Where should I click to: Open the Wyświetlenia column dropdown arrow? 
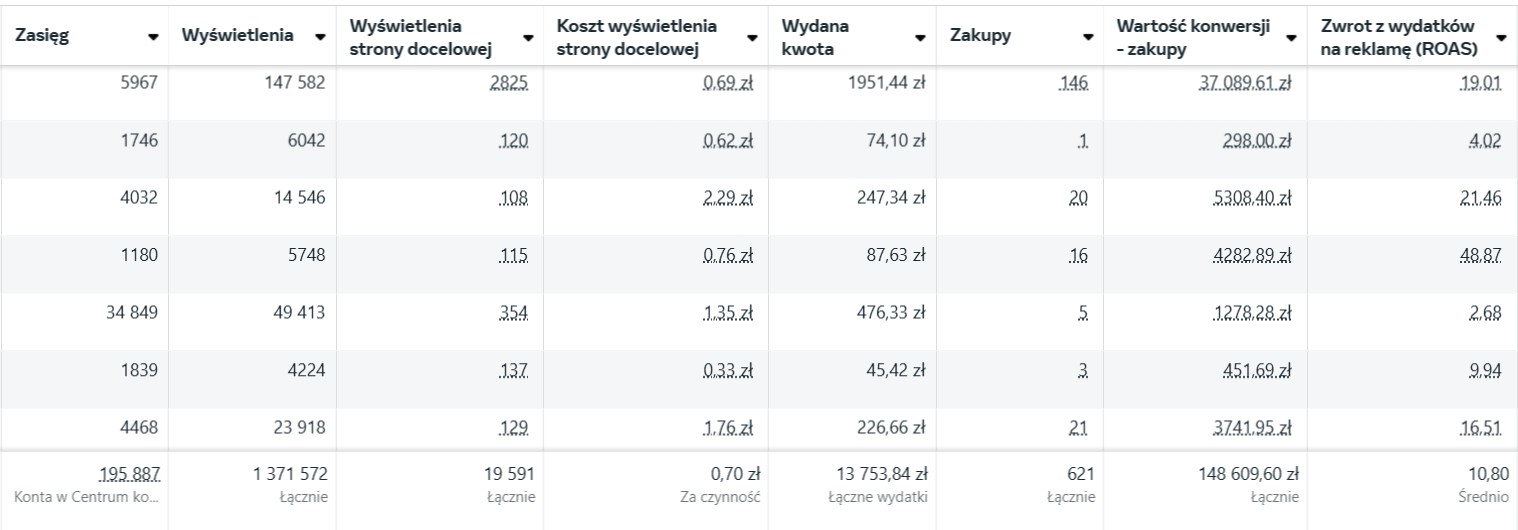point(320,36)
